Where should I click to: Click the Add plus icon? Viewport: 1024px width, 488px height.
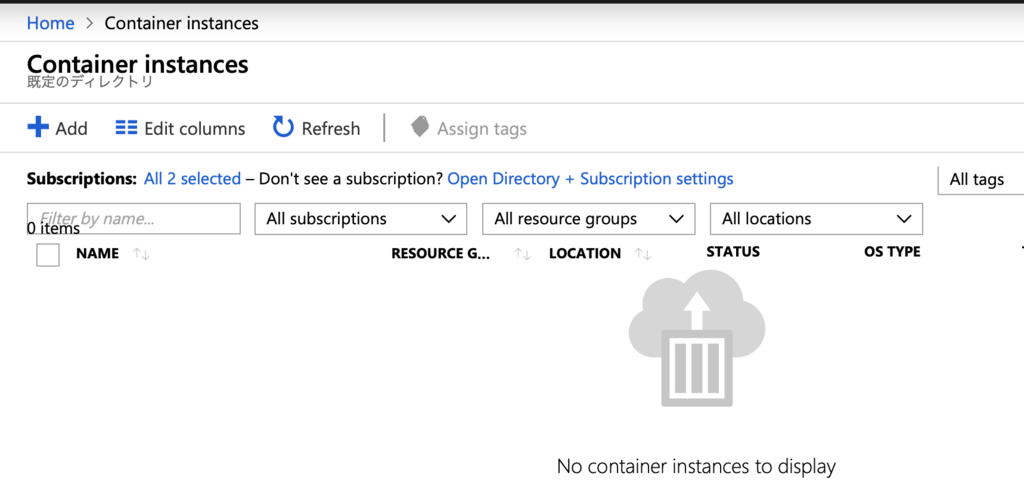pos(38,128)
